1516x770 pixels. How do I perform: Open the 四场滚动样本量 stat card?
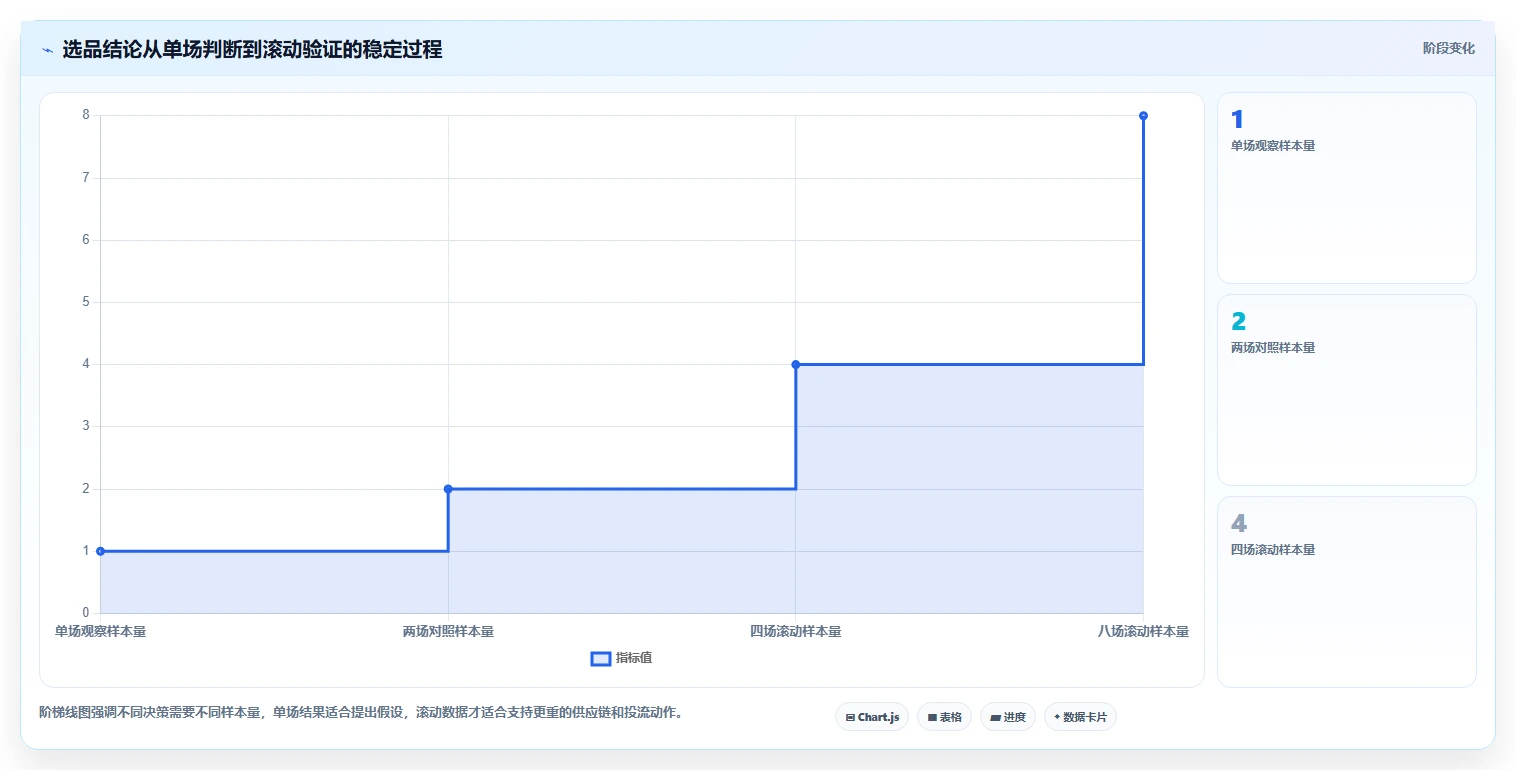tap(1346, 592)
